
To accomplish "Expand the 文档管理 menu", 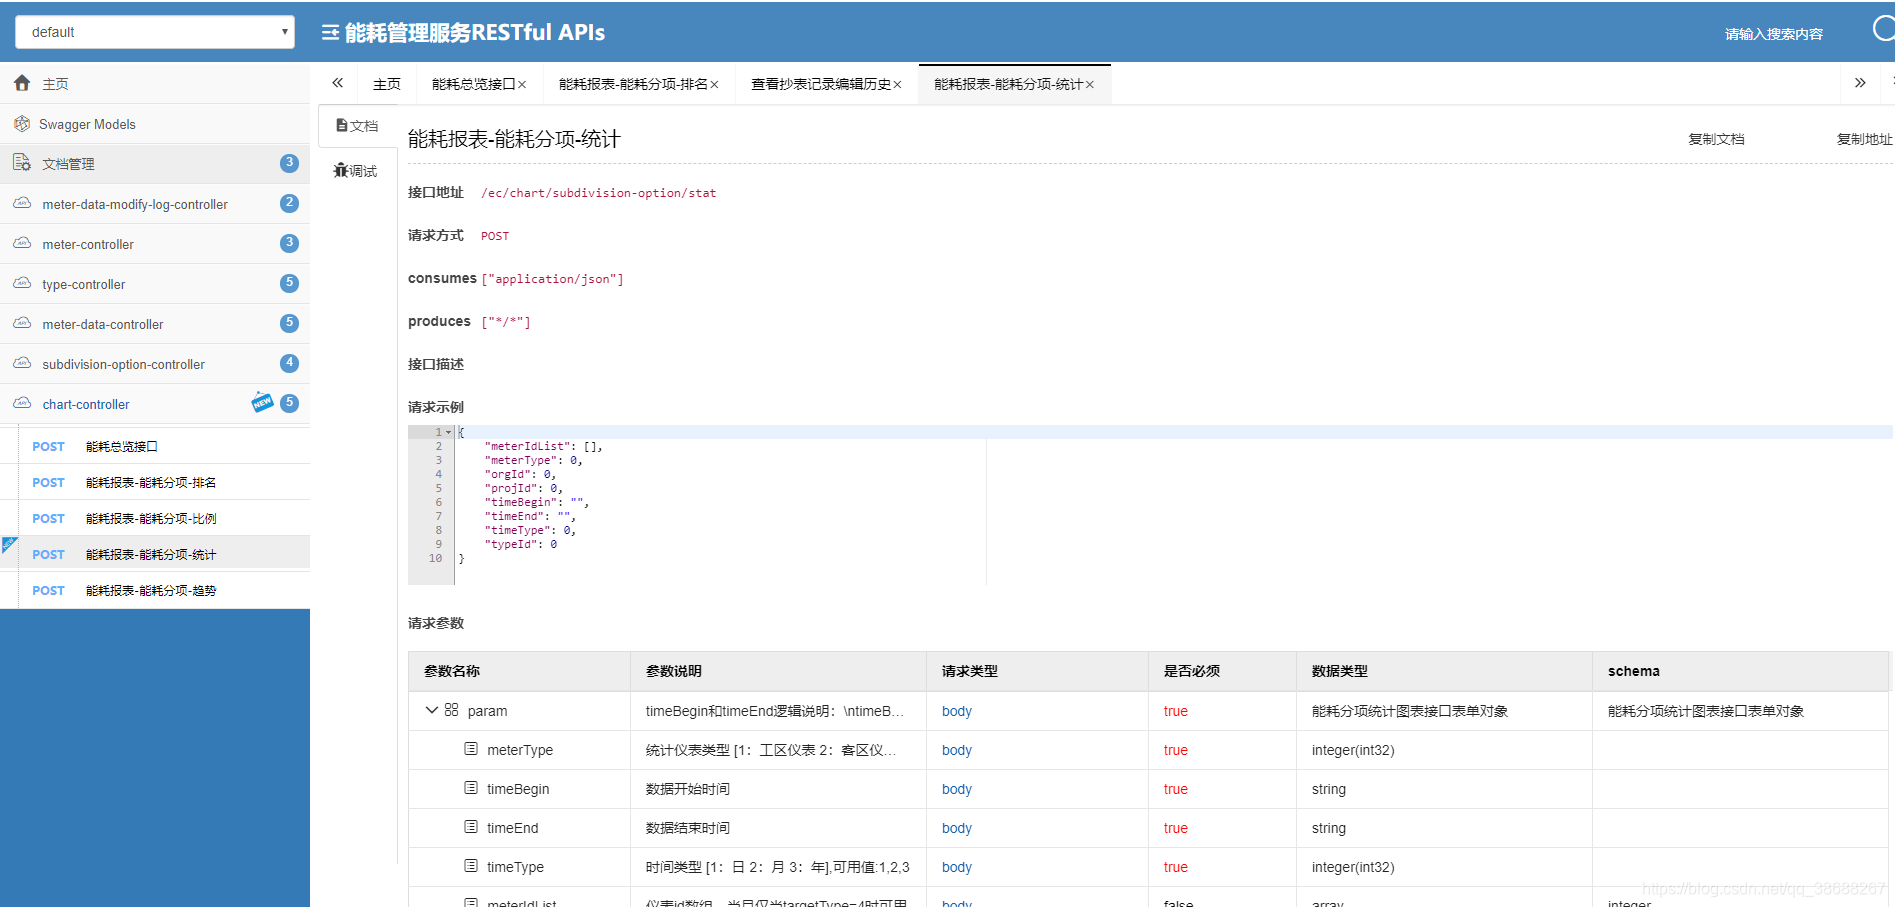I will click(155, 164).
